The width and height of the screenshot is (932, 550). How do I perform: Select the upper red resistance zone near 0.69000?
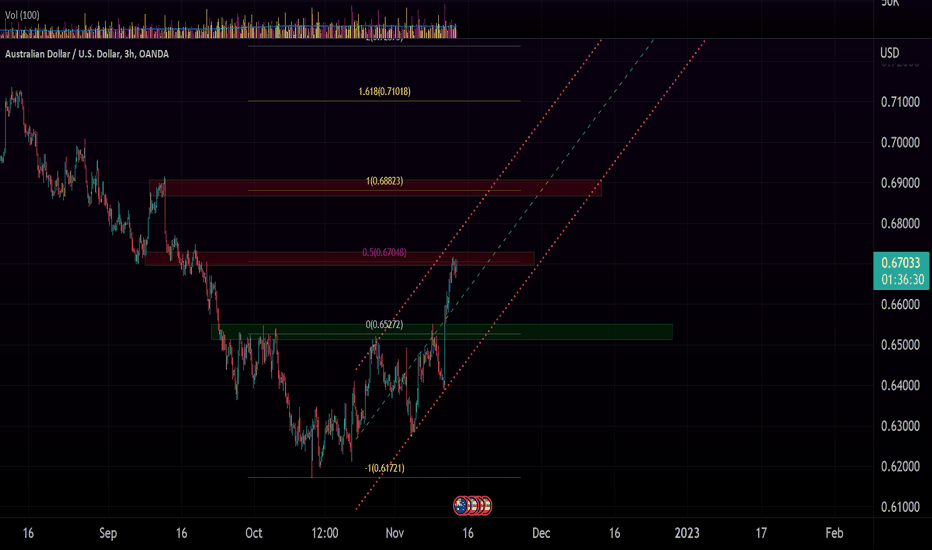[x=375, y=188]
